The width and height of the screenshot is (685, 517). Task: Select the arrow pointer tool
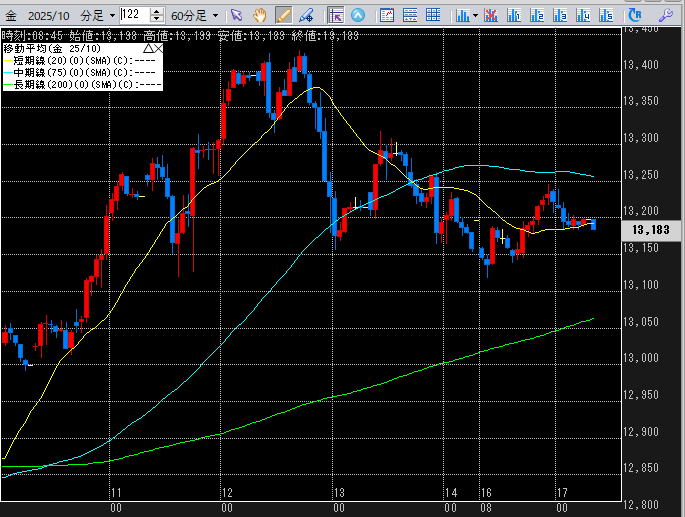tap(236, 16)
